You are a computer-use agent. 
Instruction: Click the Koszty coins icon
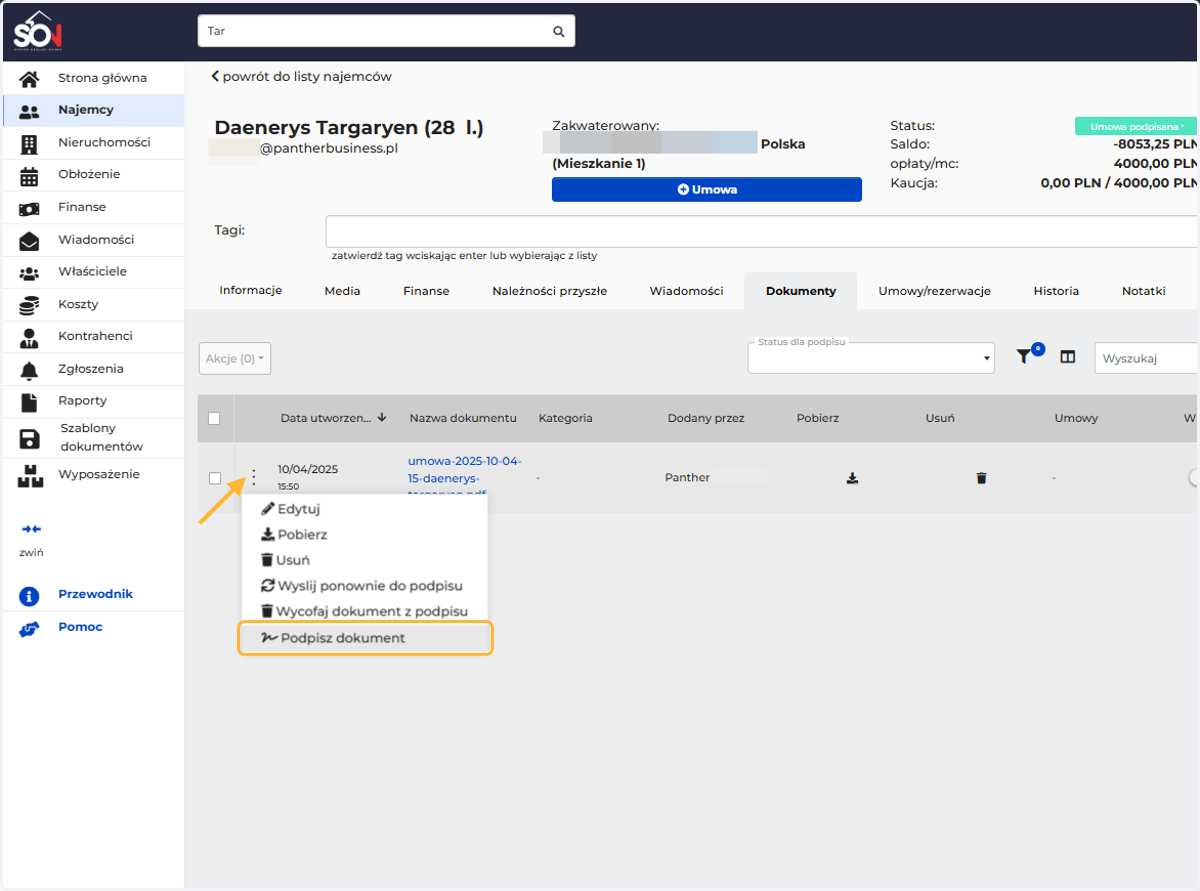29,305
